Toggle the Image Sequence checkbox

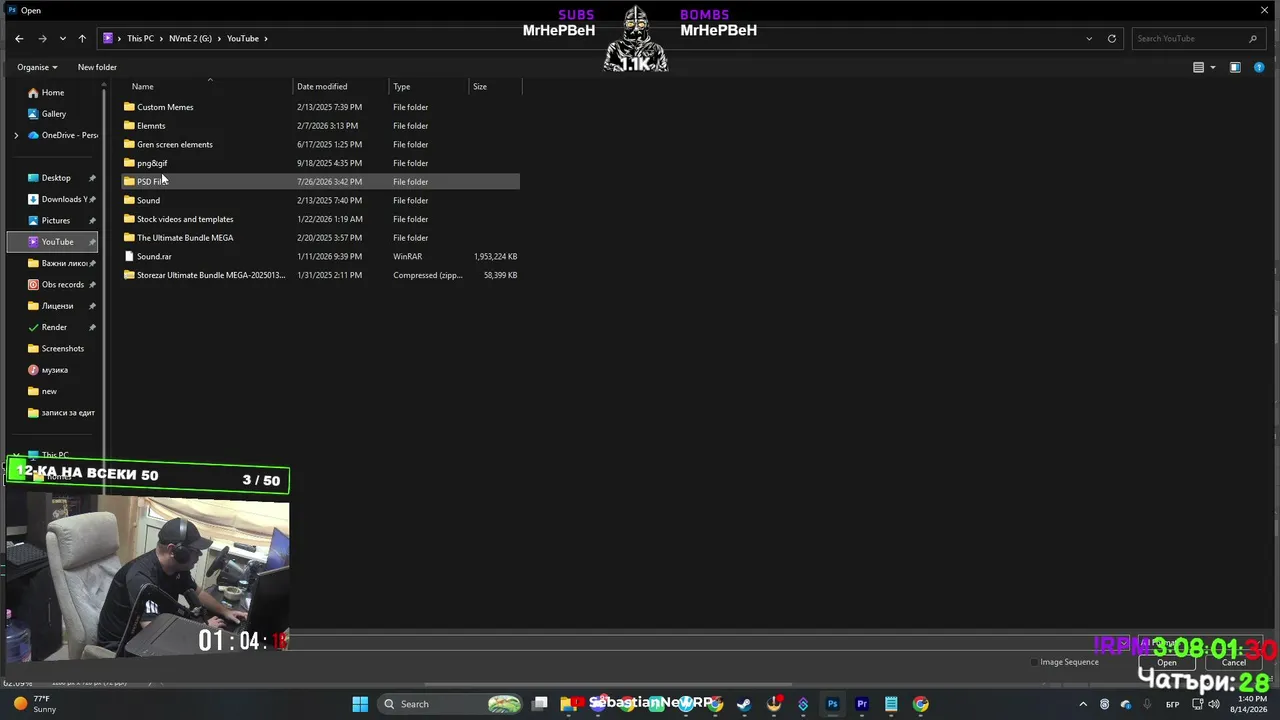click(x=1034, y=662)
